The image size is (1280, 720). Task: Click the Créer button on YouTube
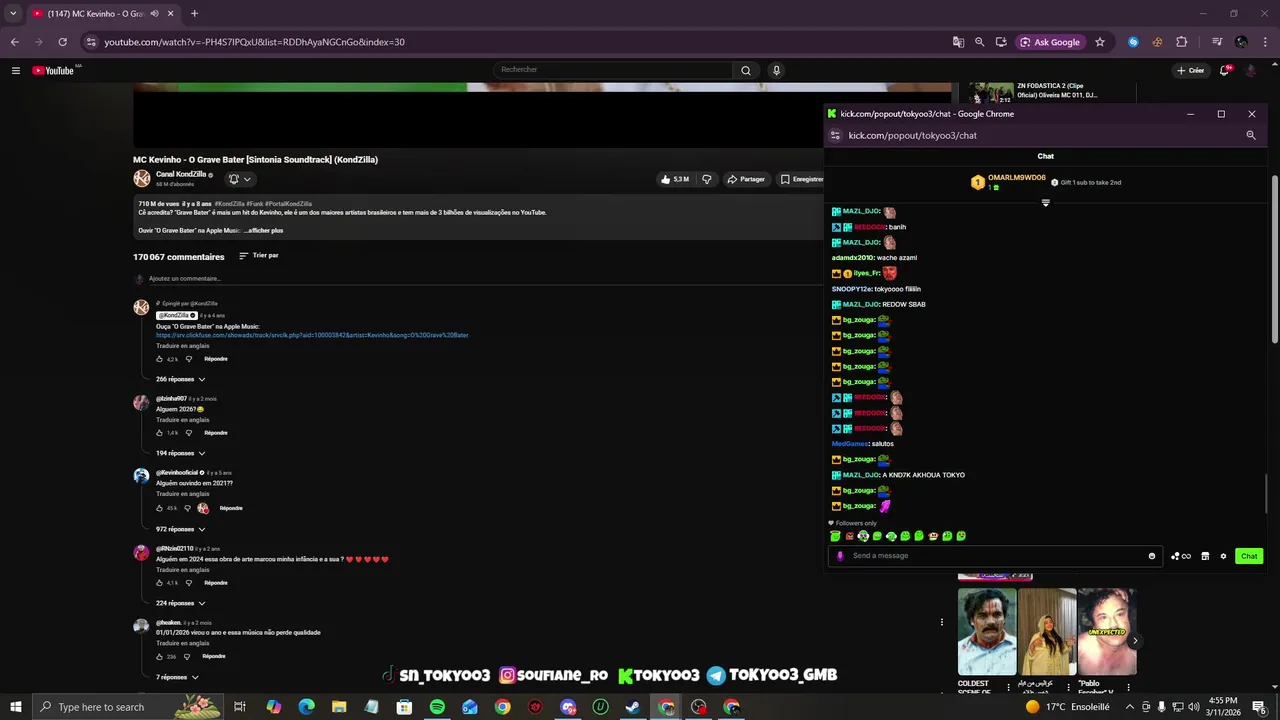tap(1190, 70)
